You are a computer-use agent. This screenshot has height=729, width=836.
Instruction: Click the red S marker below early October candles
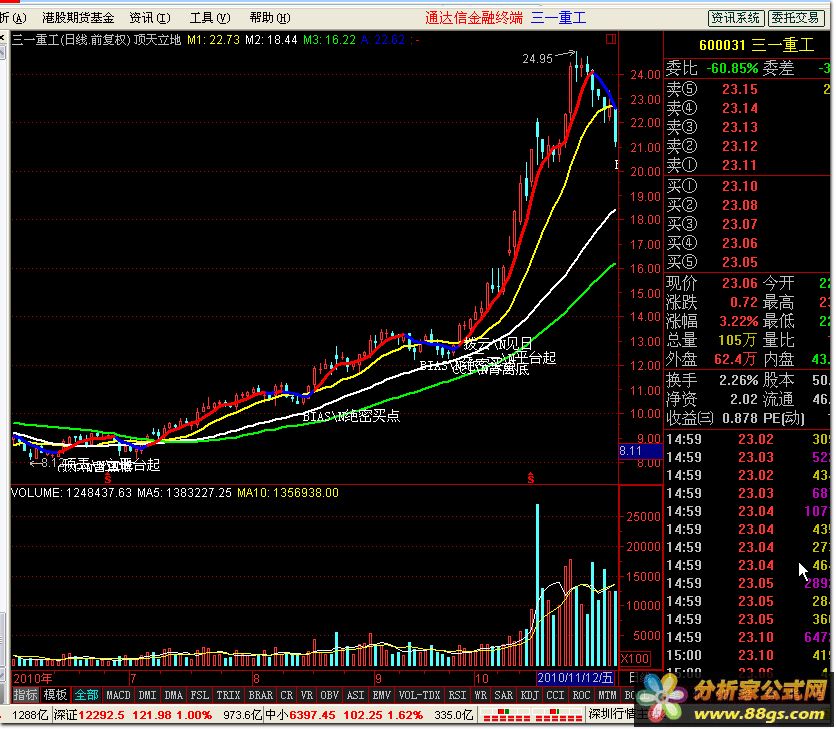click(x=530, y=477)
